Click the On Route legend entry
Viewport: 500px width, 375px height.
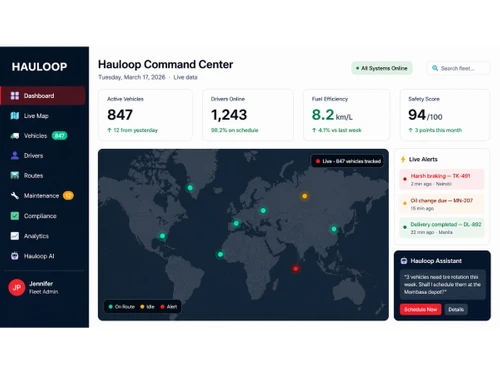tap(122, 307)
